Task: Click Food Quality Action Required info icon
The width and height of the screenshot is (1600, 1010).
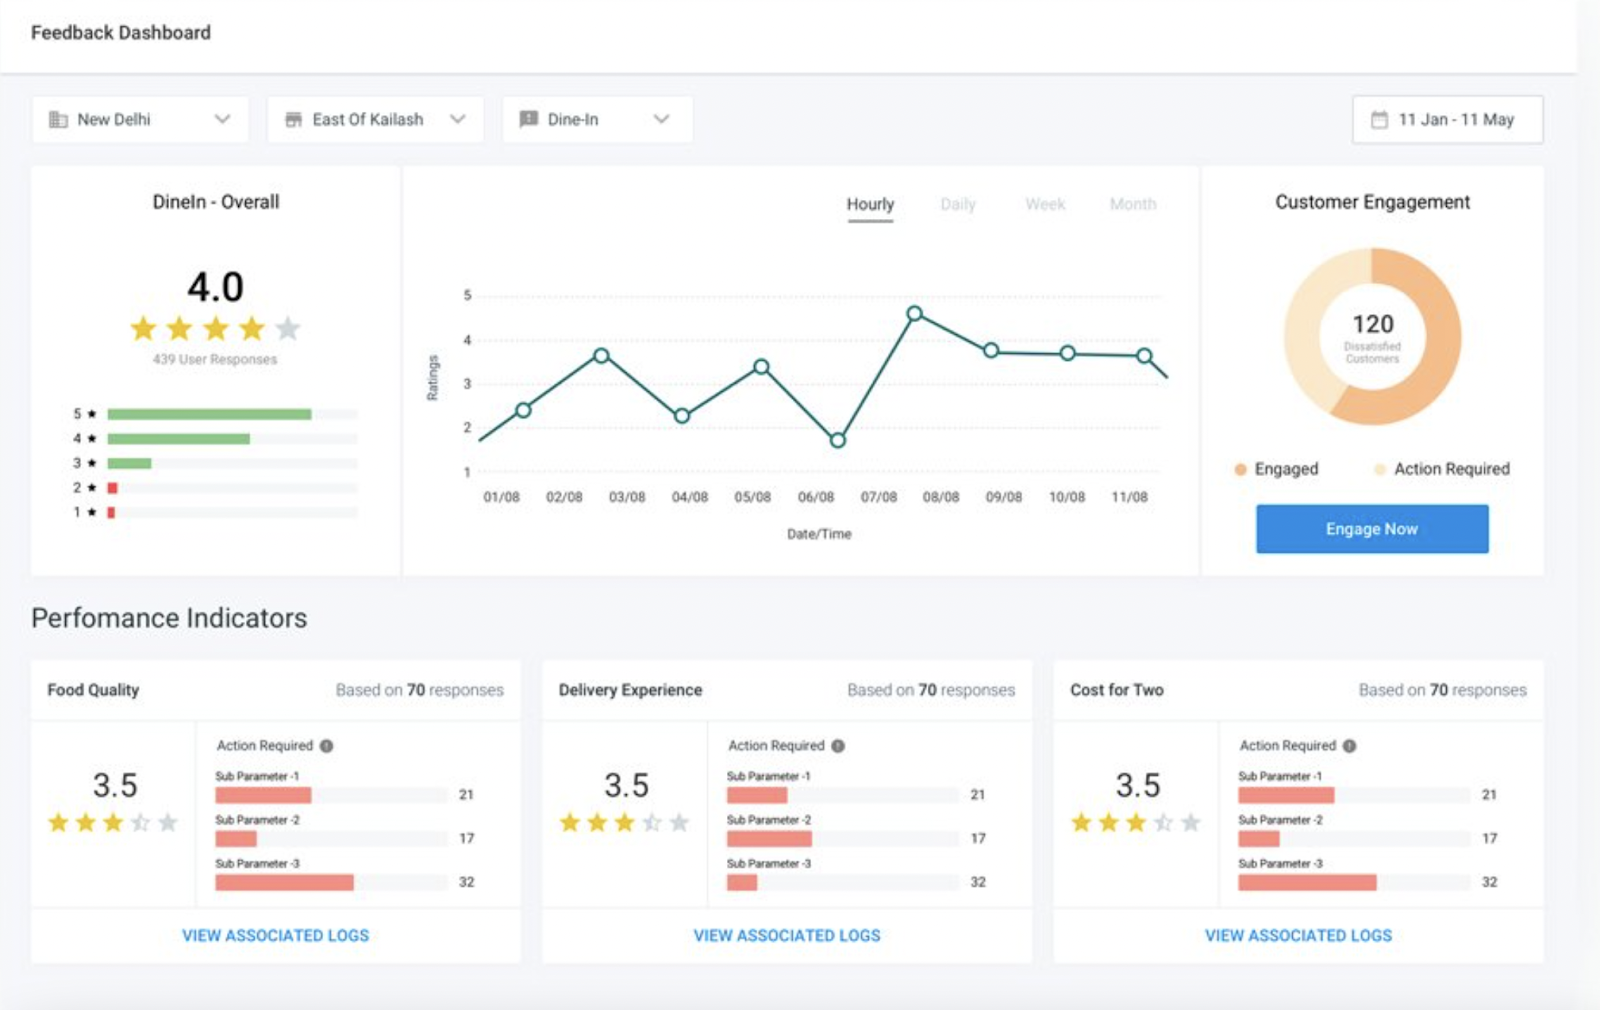Action: pos(327,746)
